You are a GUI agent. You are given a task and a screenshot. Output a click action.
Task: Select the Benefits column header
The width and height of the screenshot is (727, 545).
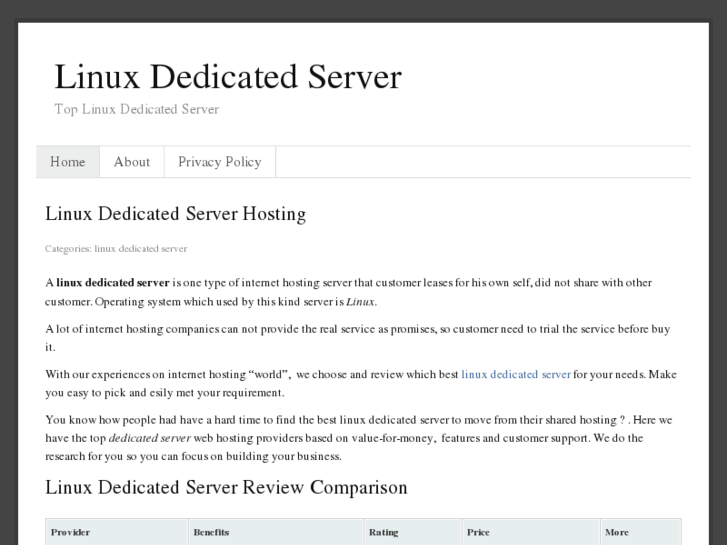tap(276, 532)
